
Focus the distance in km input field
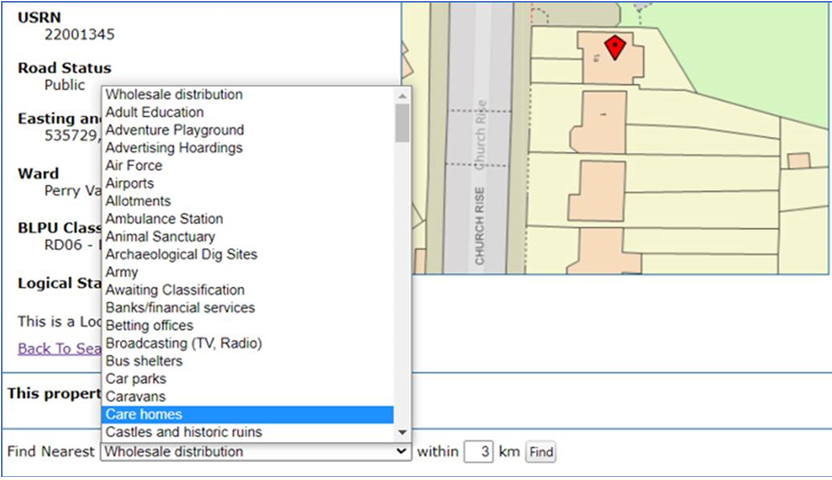coord(479,452)
